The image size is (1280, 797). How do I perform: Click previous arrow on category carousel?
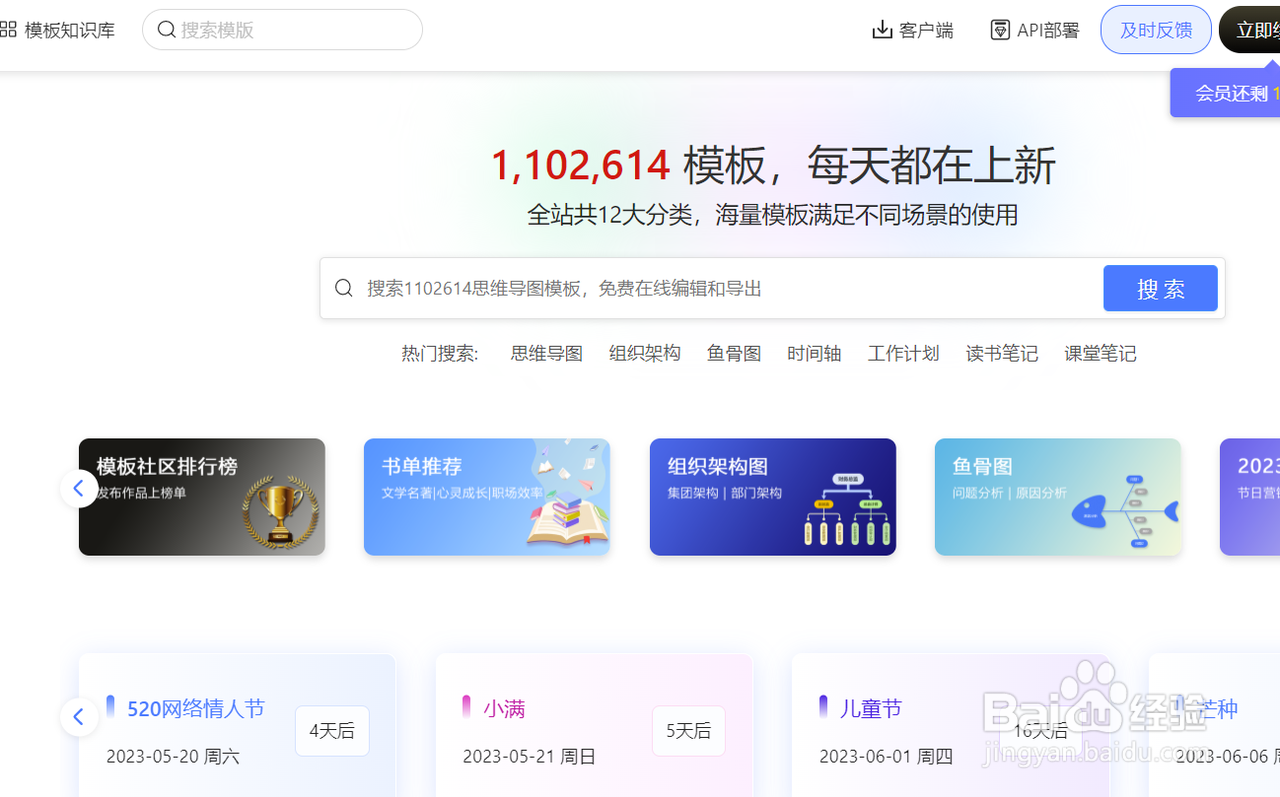tap(79, 488)
